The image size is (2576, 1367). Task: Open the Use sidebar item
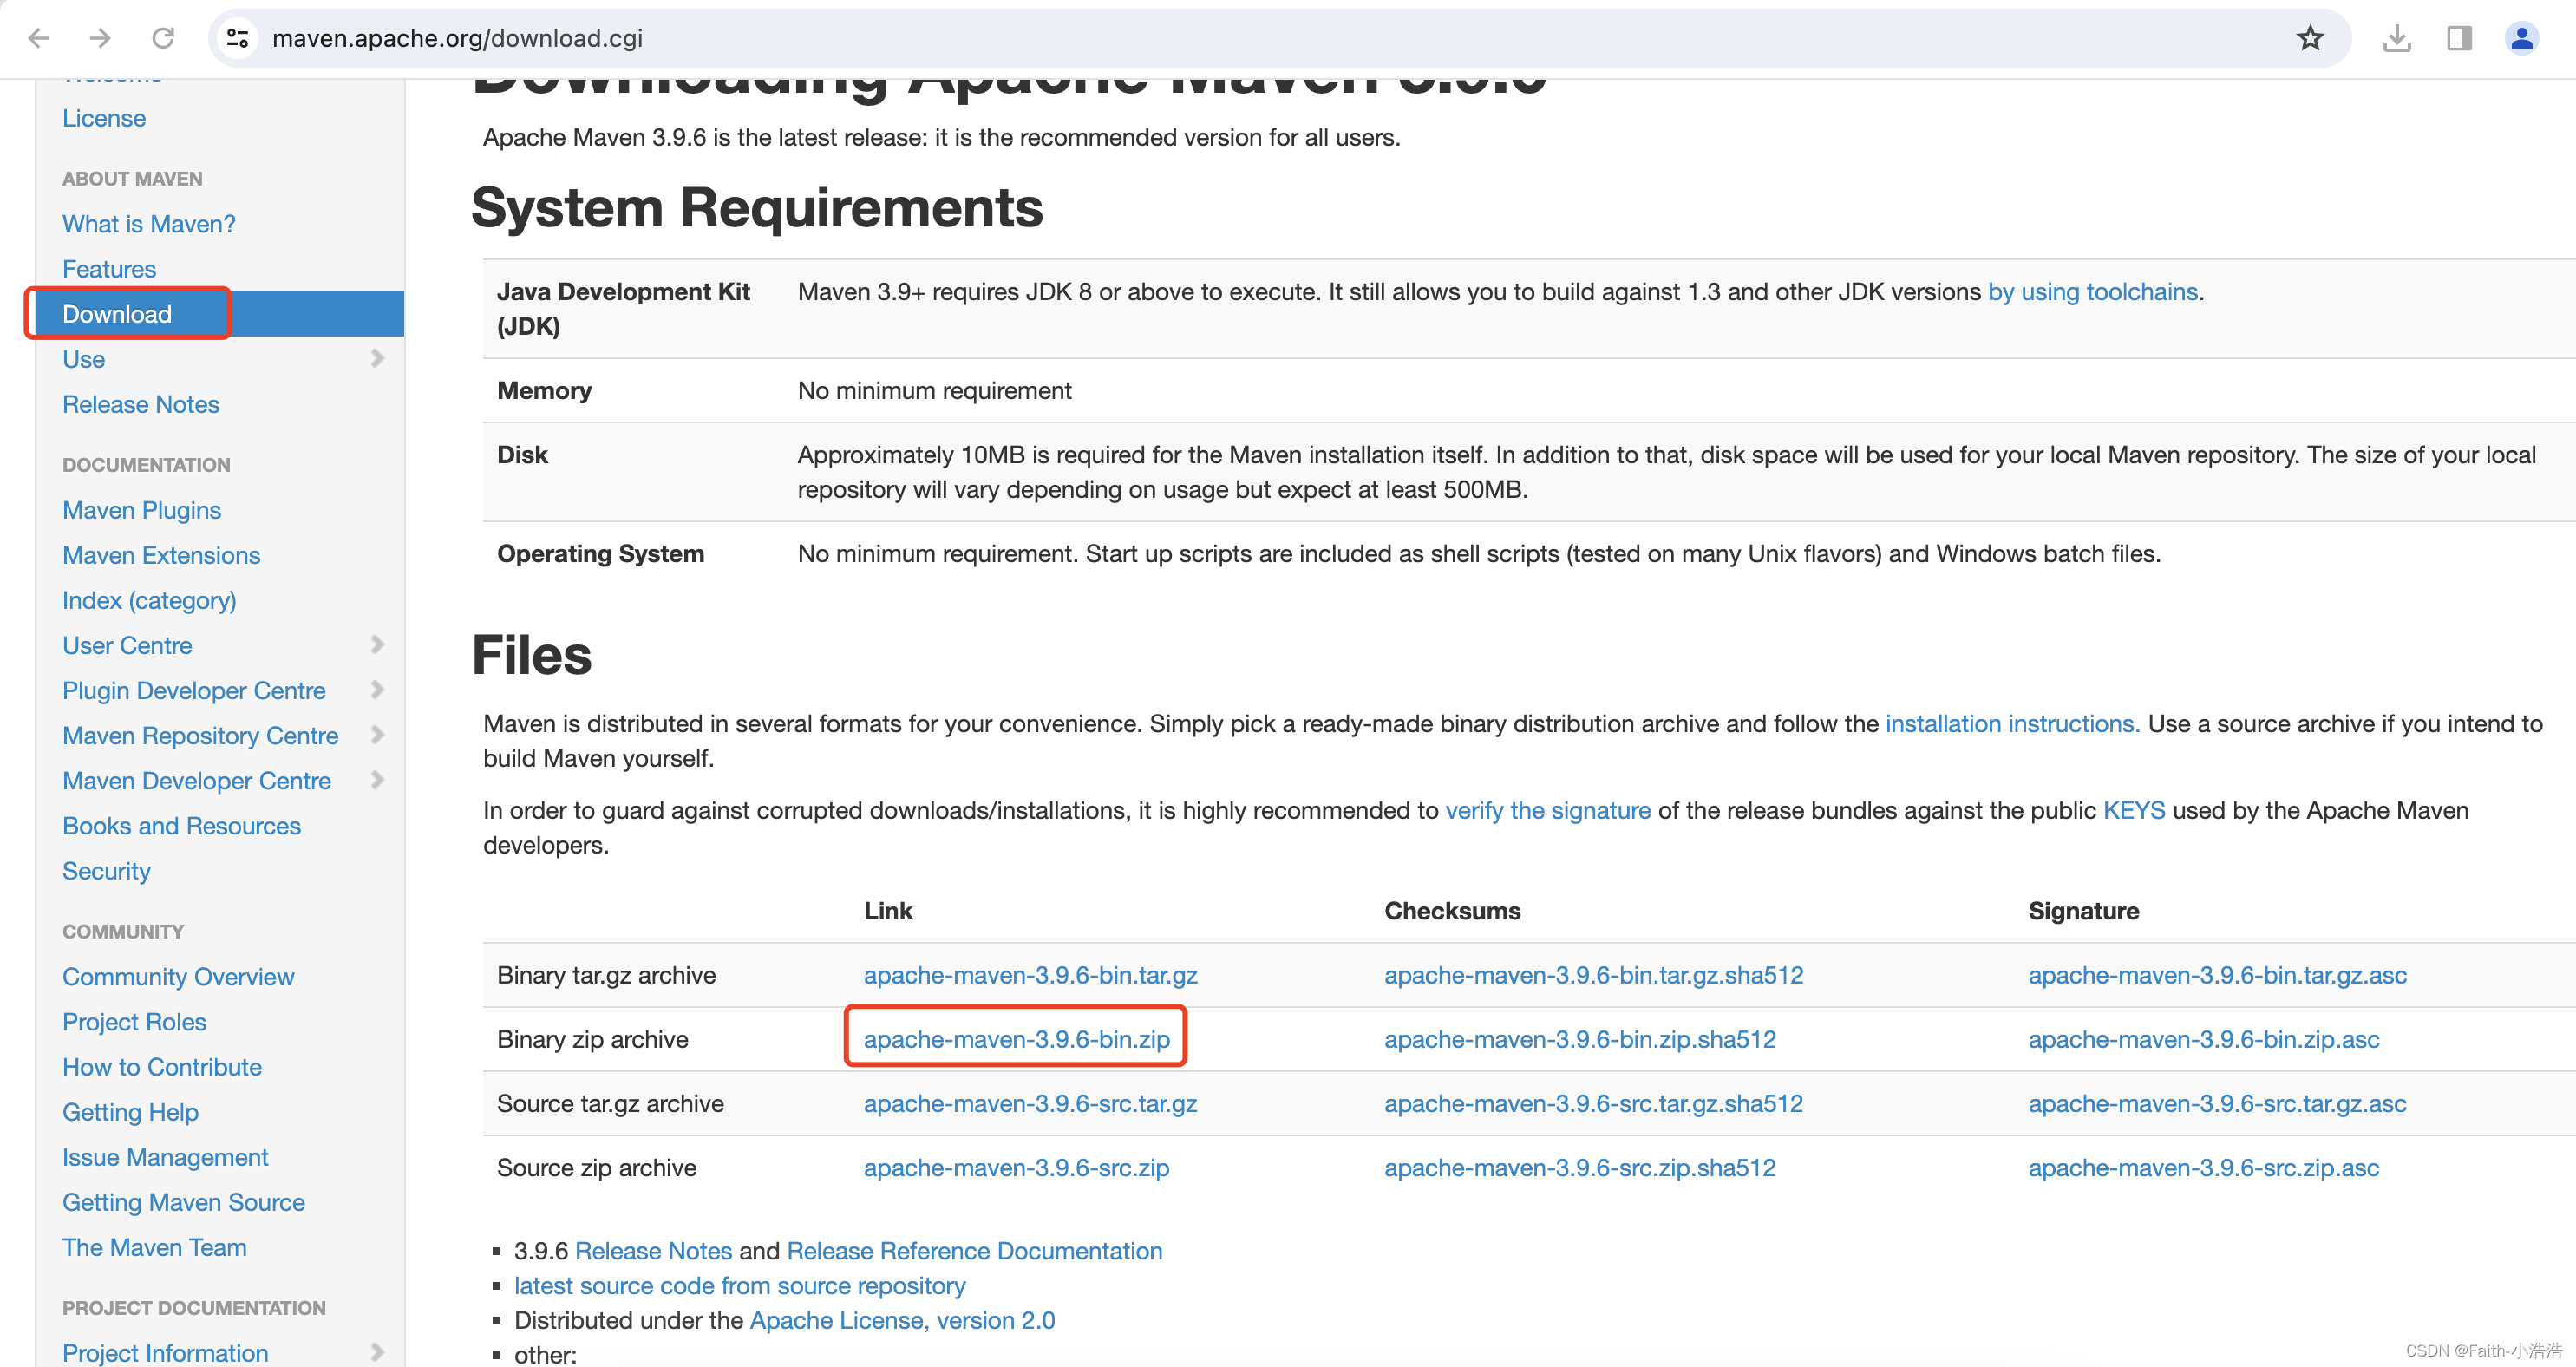coord(84,359)
